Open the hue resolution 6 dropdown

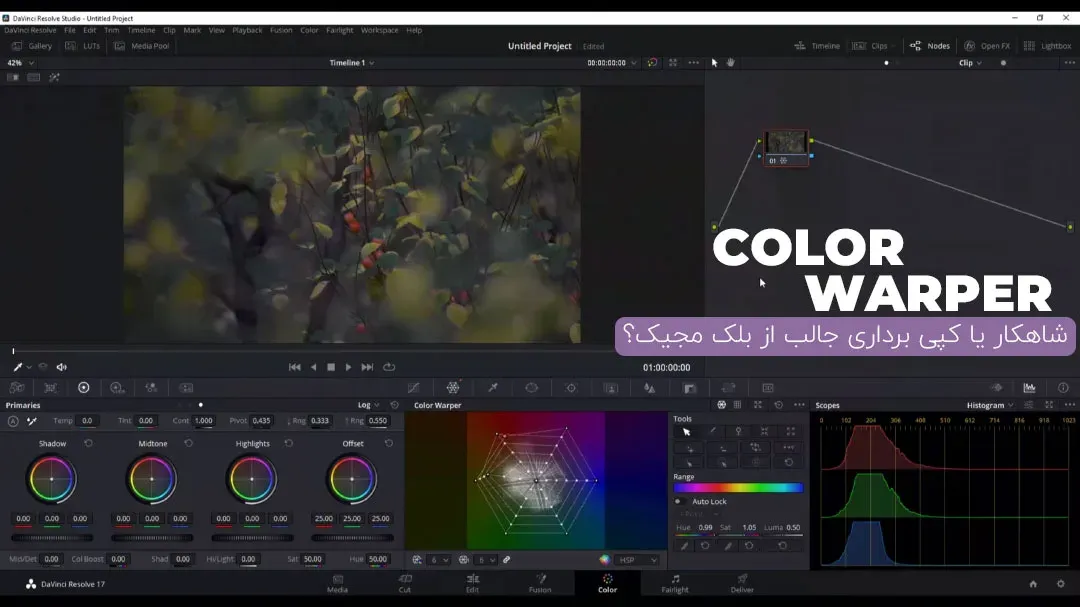tap(439, 560)
